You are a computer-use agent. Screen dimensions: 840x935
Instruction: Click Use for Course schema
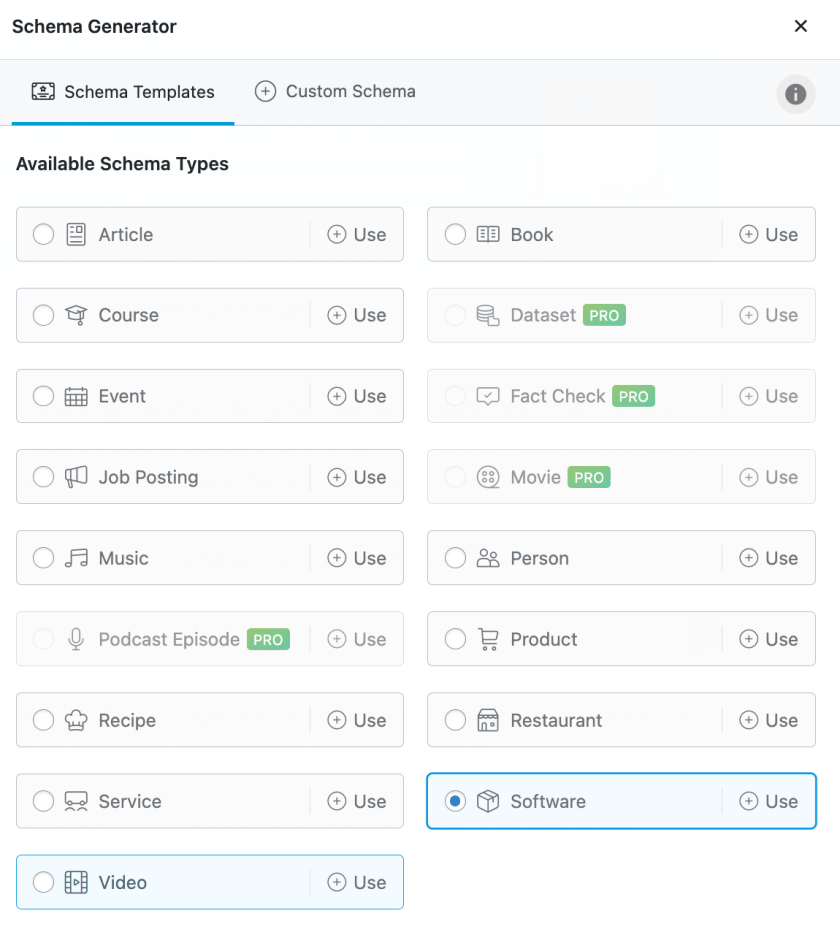click(x=357, y=315)
